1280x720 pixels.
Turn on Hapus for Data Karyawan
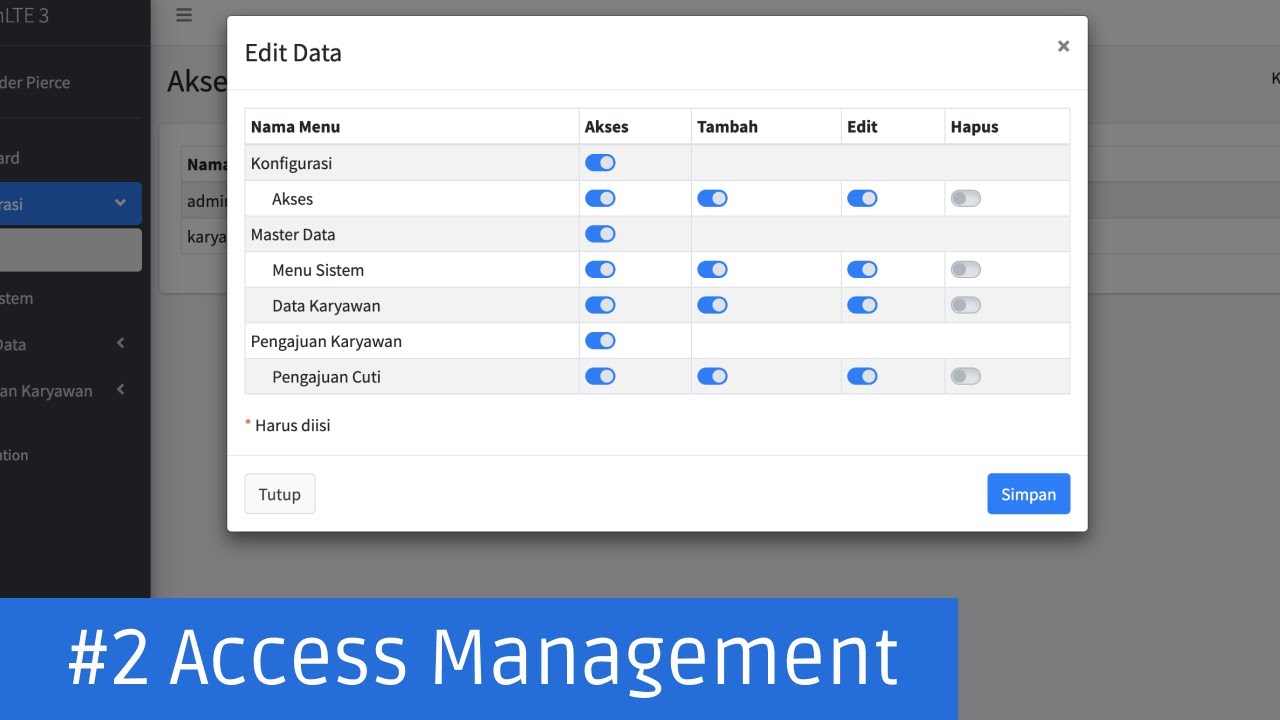click(x=966, y=306)
